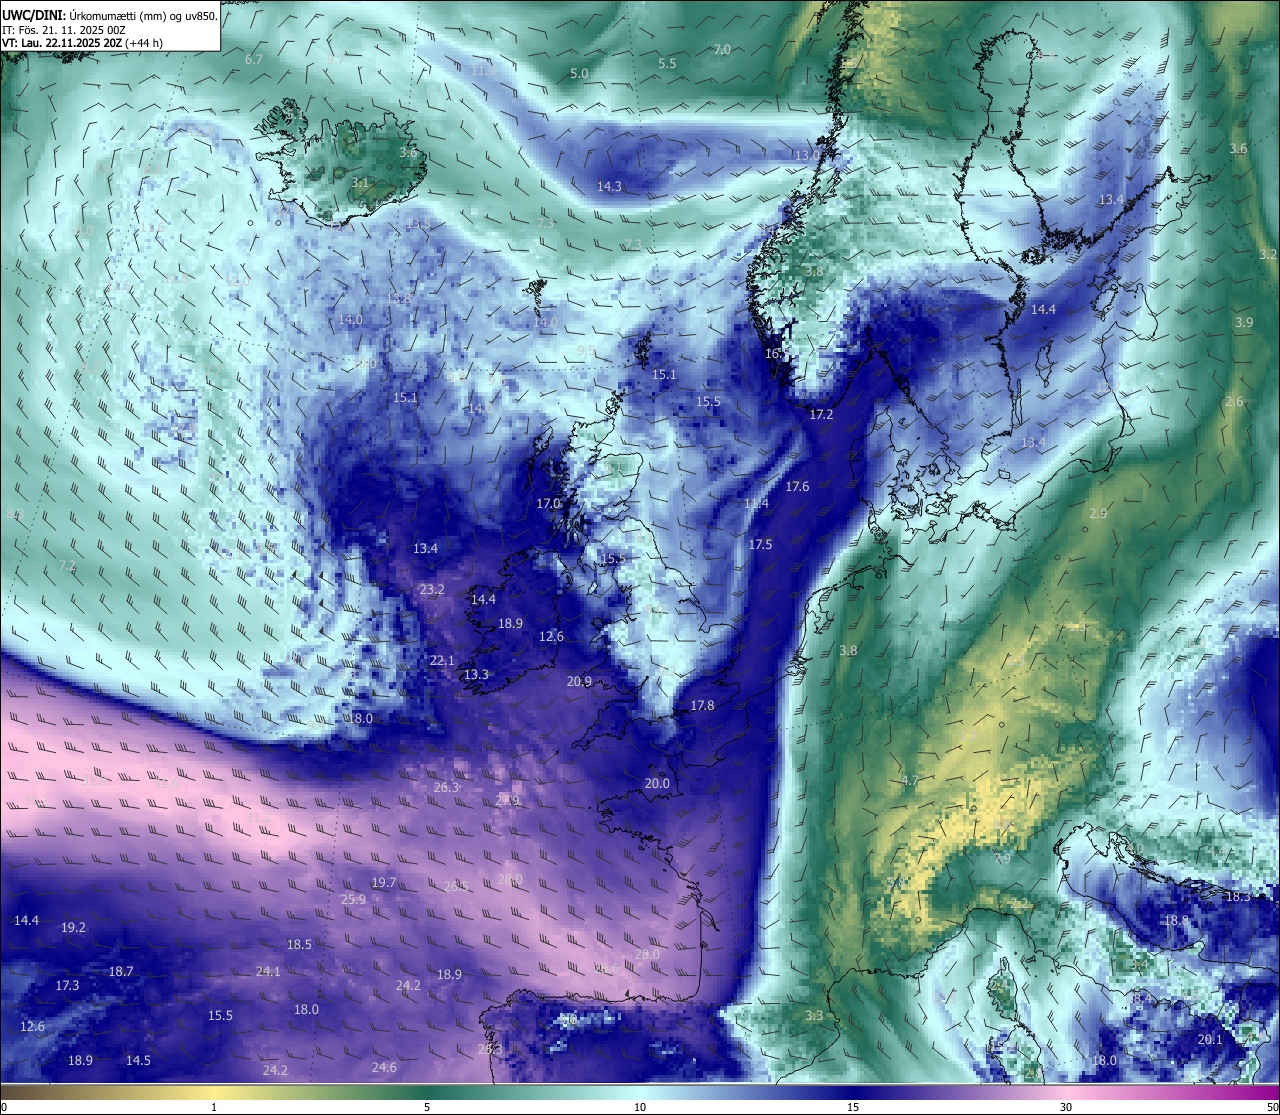Select the 17.6 value label
This screenshot has width=1280, height=1115.
click(797, 486)
